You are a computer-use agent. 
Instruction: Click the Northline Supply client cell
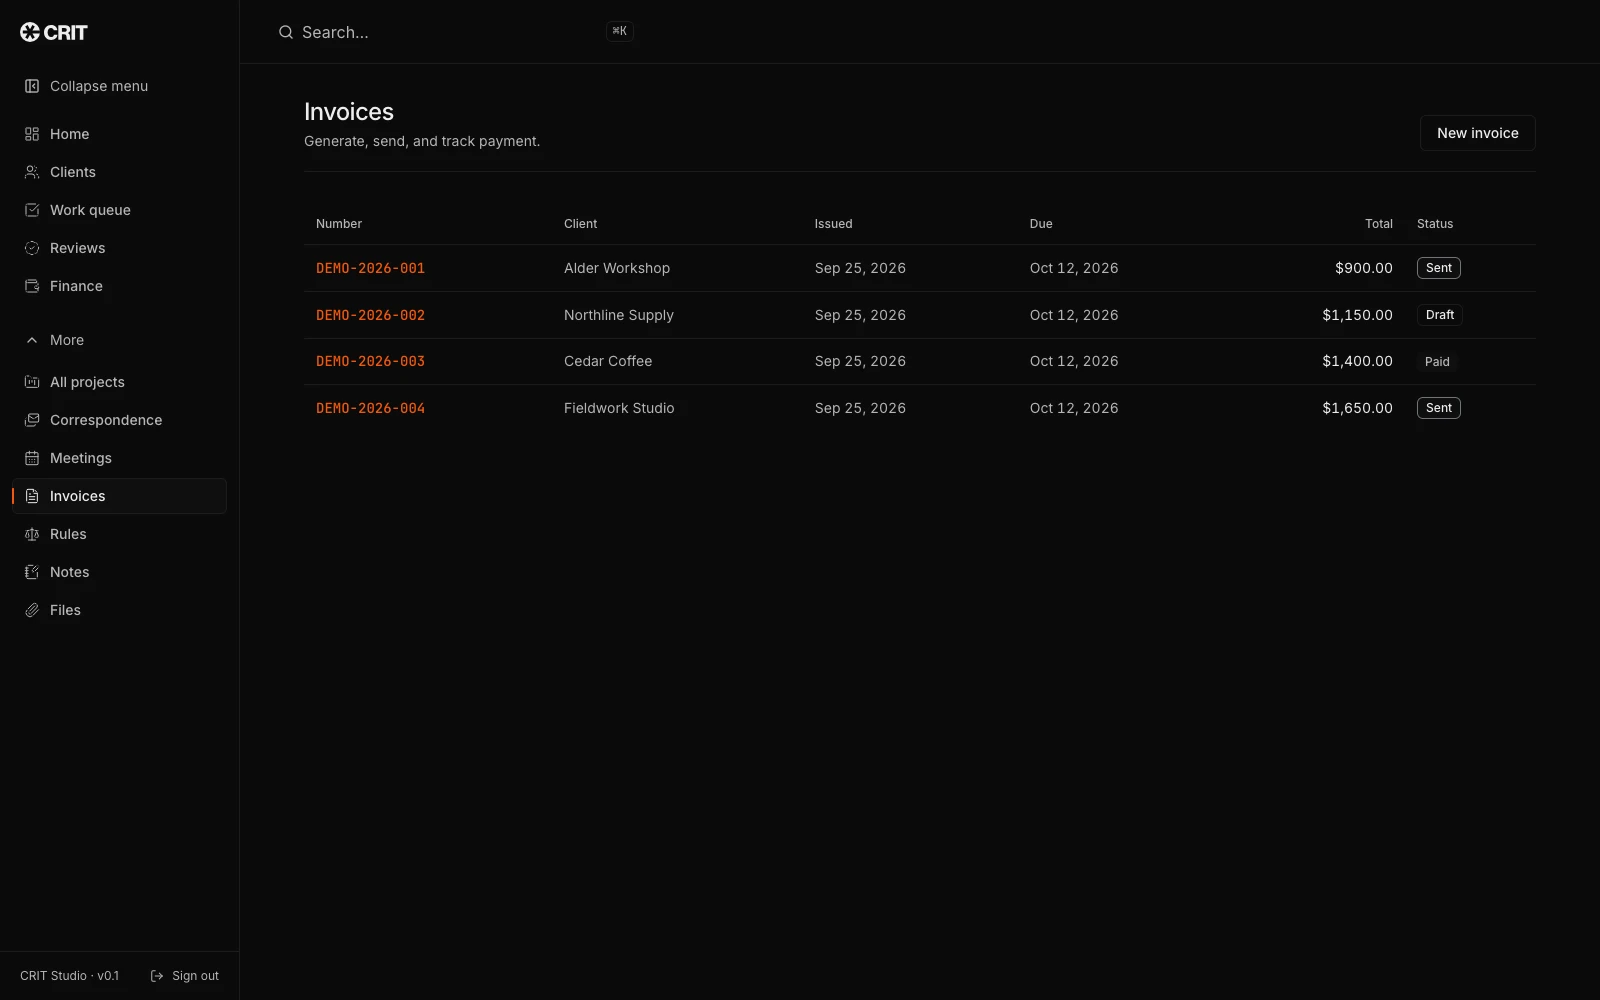[x=619, y=315]
